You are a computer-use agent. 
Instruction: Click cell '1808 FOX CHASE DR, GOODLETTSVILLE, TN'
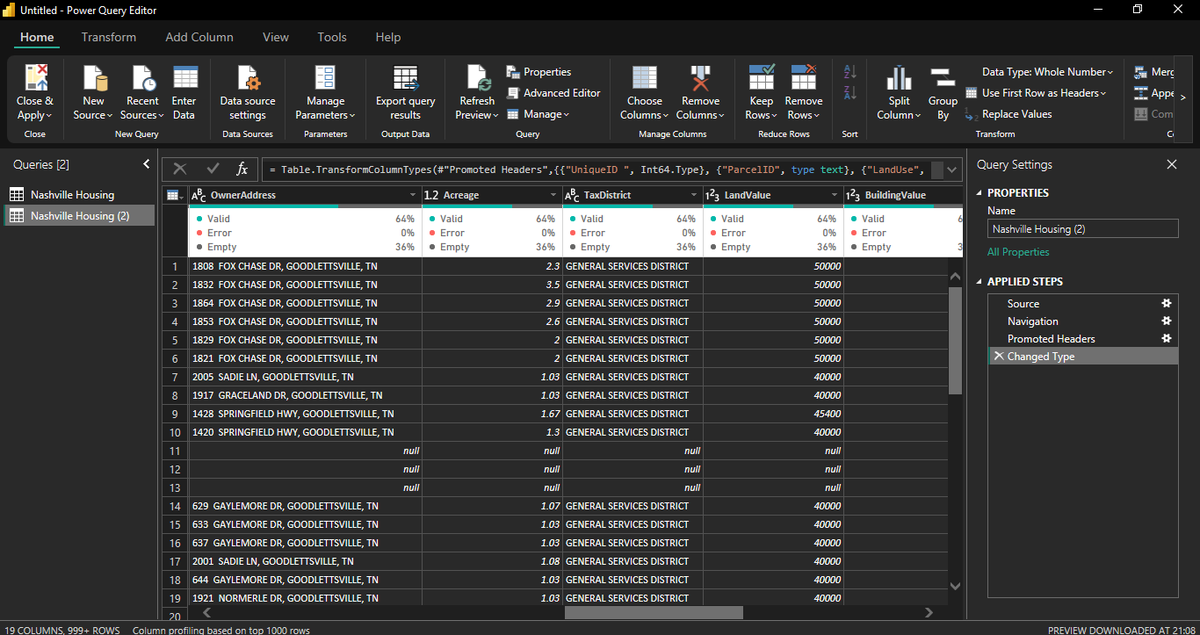click(304, 266)
